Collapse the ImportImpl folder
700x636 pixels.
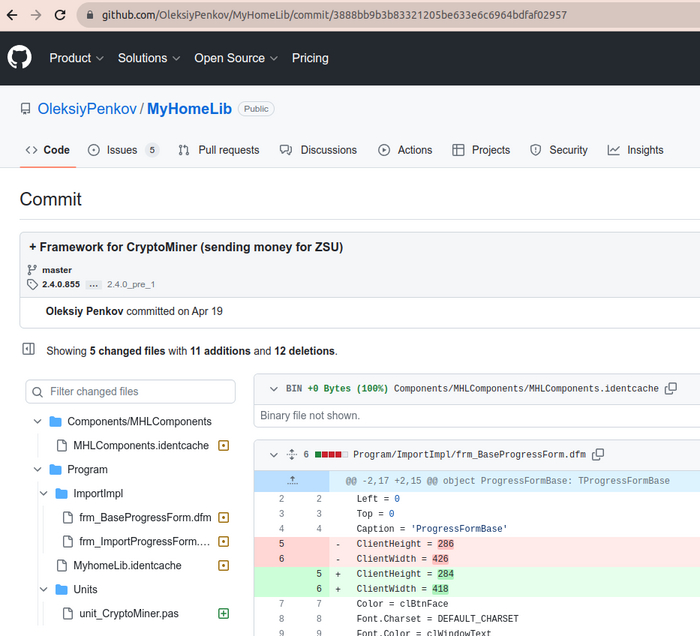[x=44, y=494]
